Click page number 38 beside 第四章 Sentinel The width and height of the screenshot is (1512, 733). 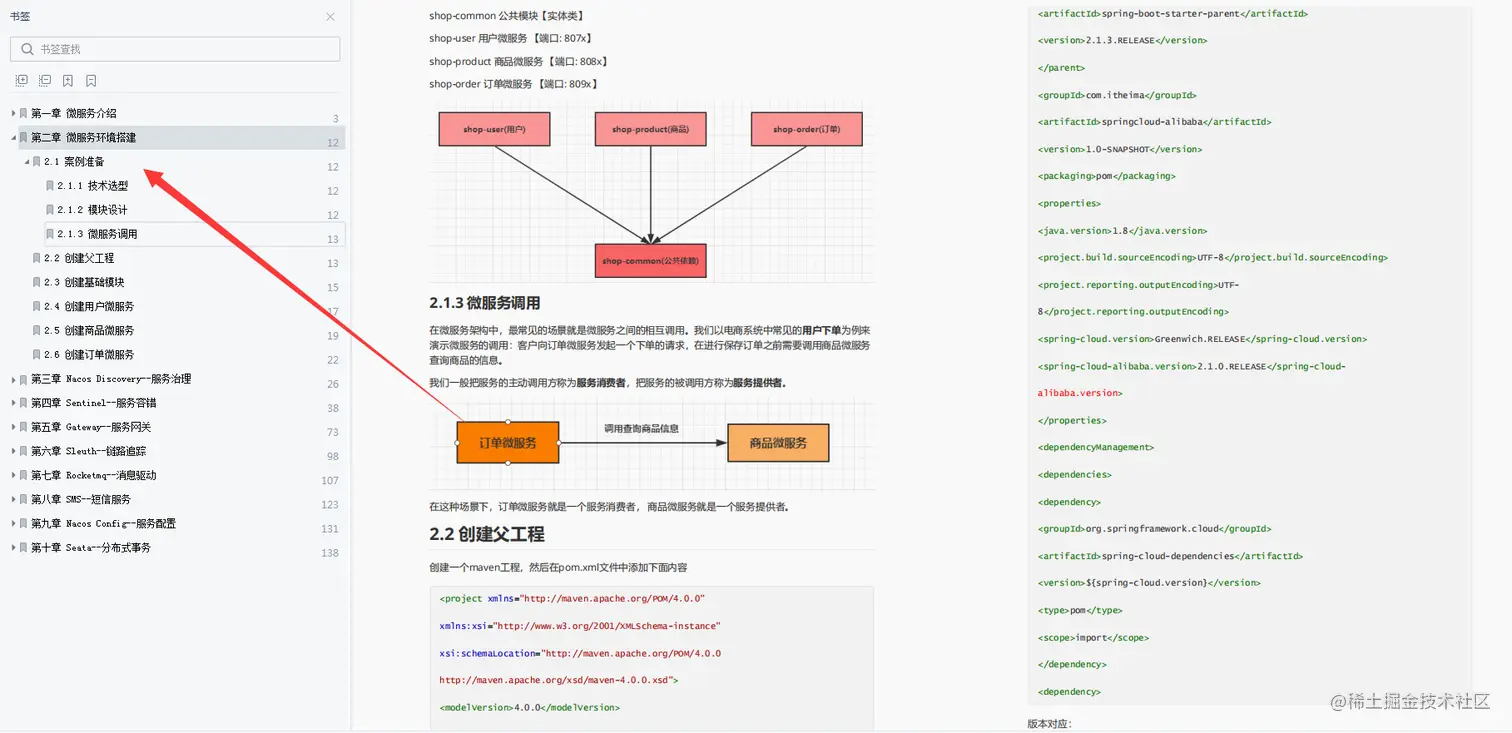pos(330,407)
